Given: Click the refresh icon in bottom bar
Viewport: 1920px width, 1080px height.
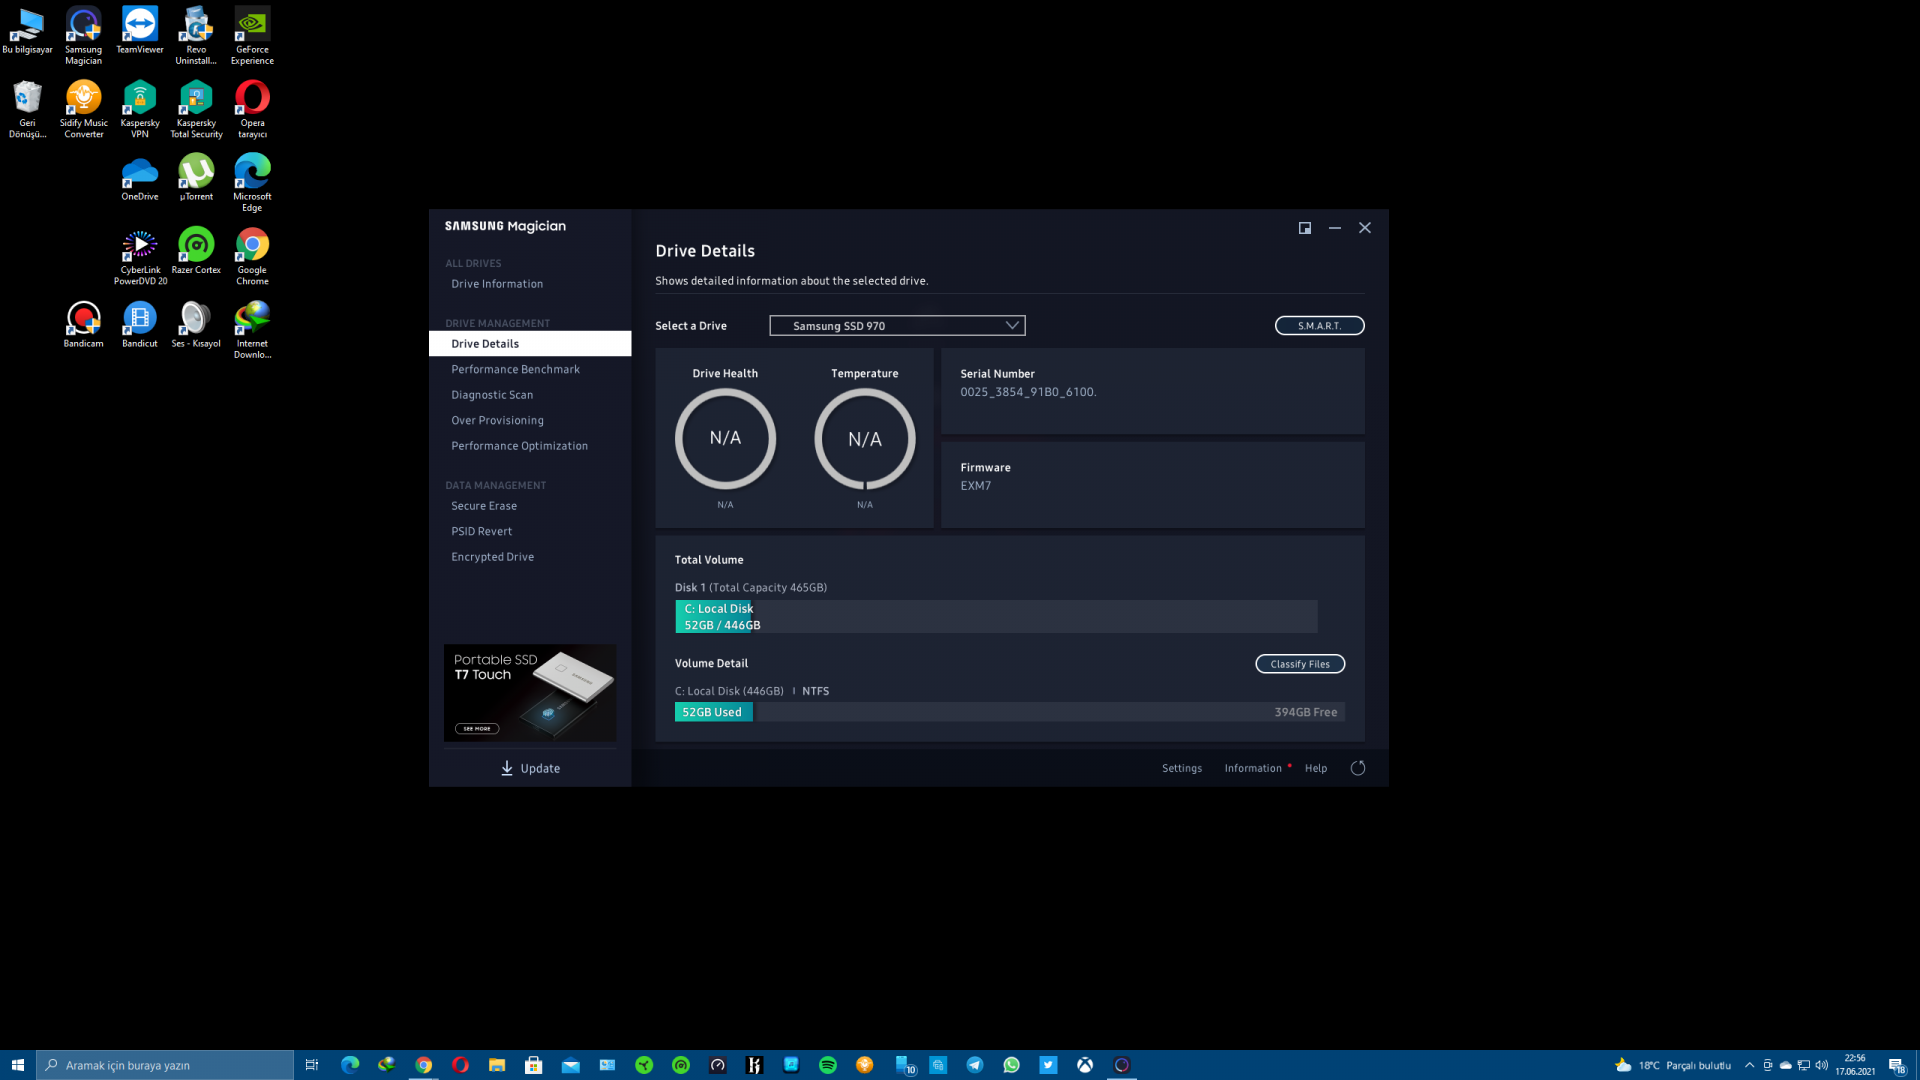Looking at the screenshot, I should click(x=1357, y=768).
